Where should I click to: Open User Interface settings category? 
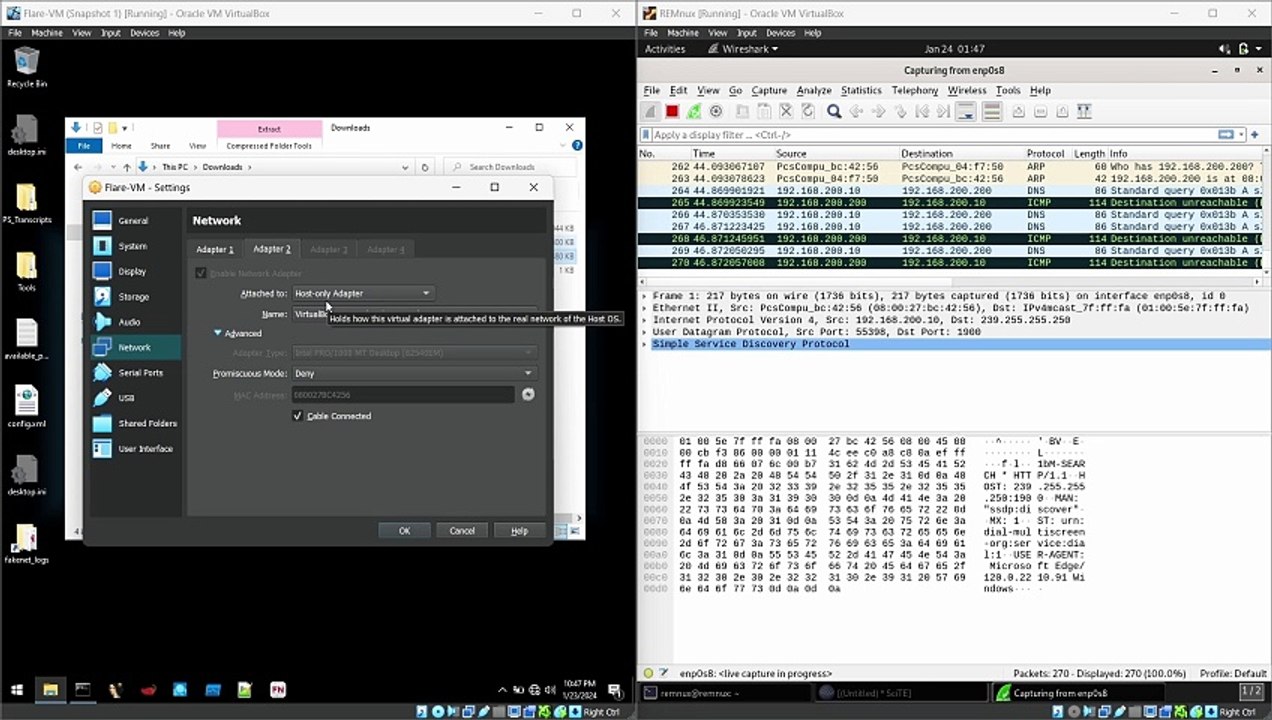[135, 448]
